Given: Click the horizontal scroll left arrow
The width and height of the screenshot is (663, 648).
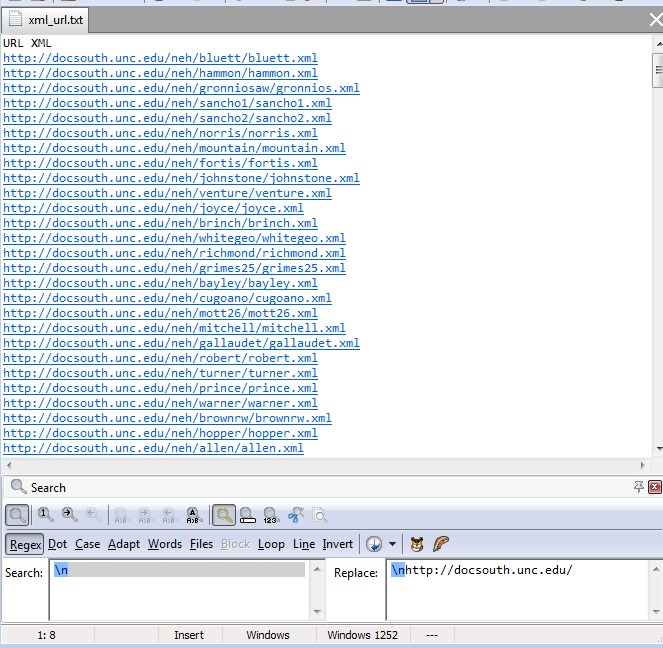Looking at the screenshot, I should [9, 465].
